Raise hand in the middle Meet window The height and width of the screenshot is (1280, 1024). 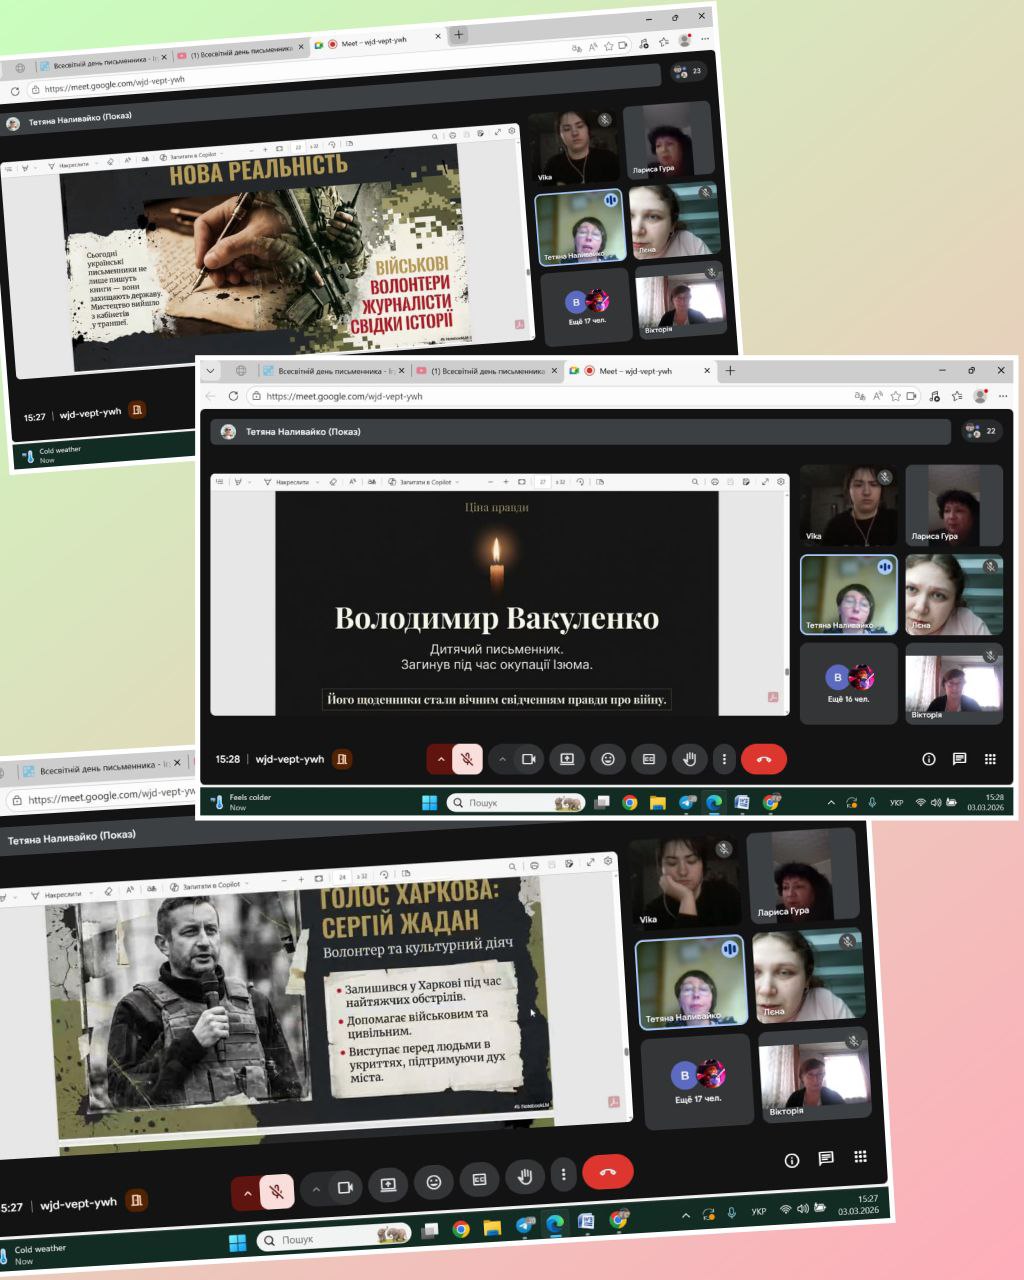tap(689, 759)
